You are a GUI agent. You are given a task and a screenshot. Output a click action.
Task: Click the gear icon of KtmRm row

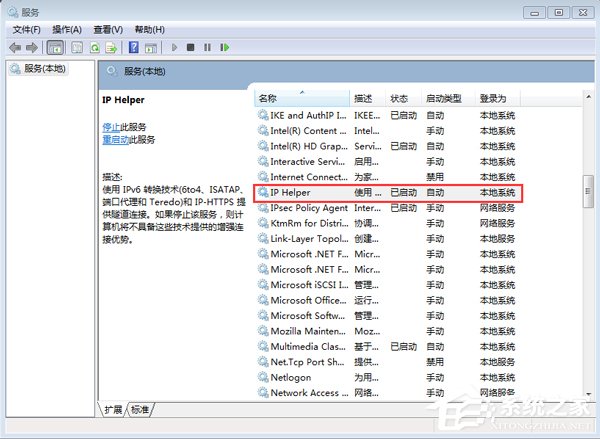pos(263,223)
